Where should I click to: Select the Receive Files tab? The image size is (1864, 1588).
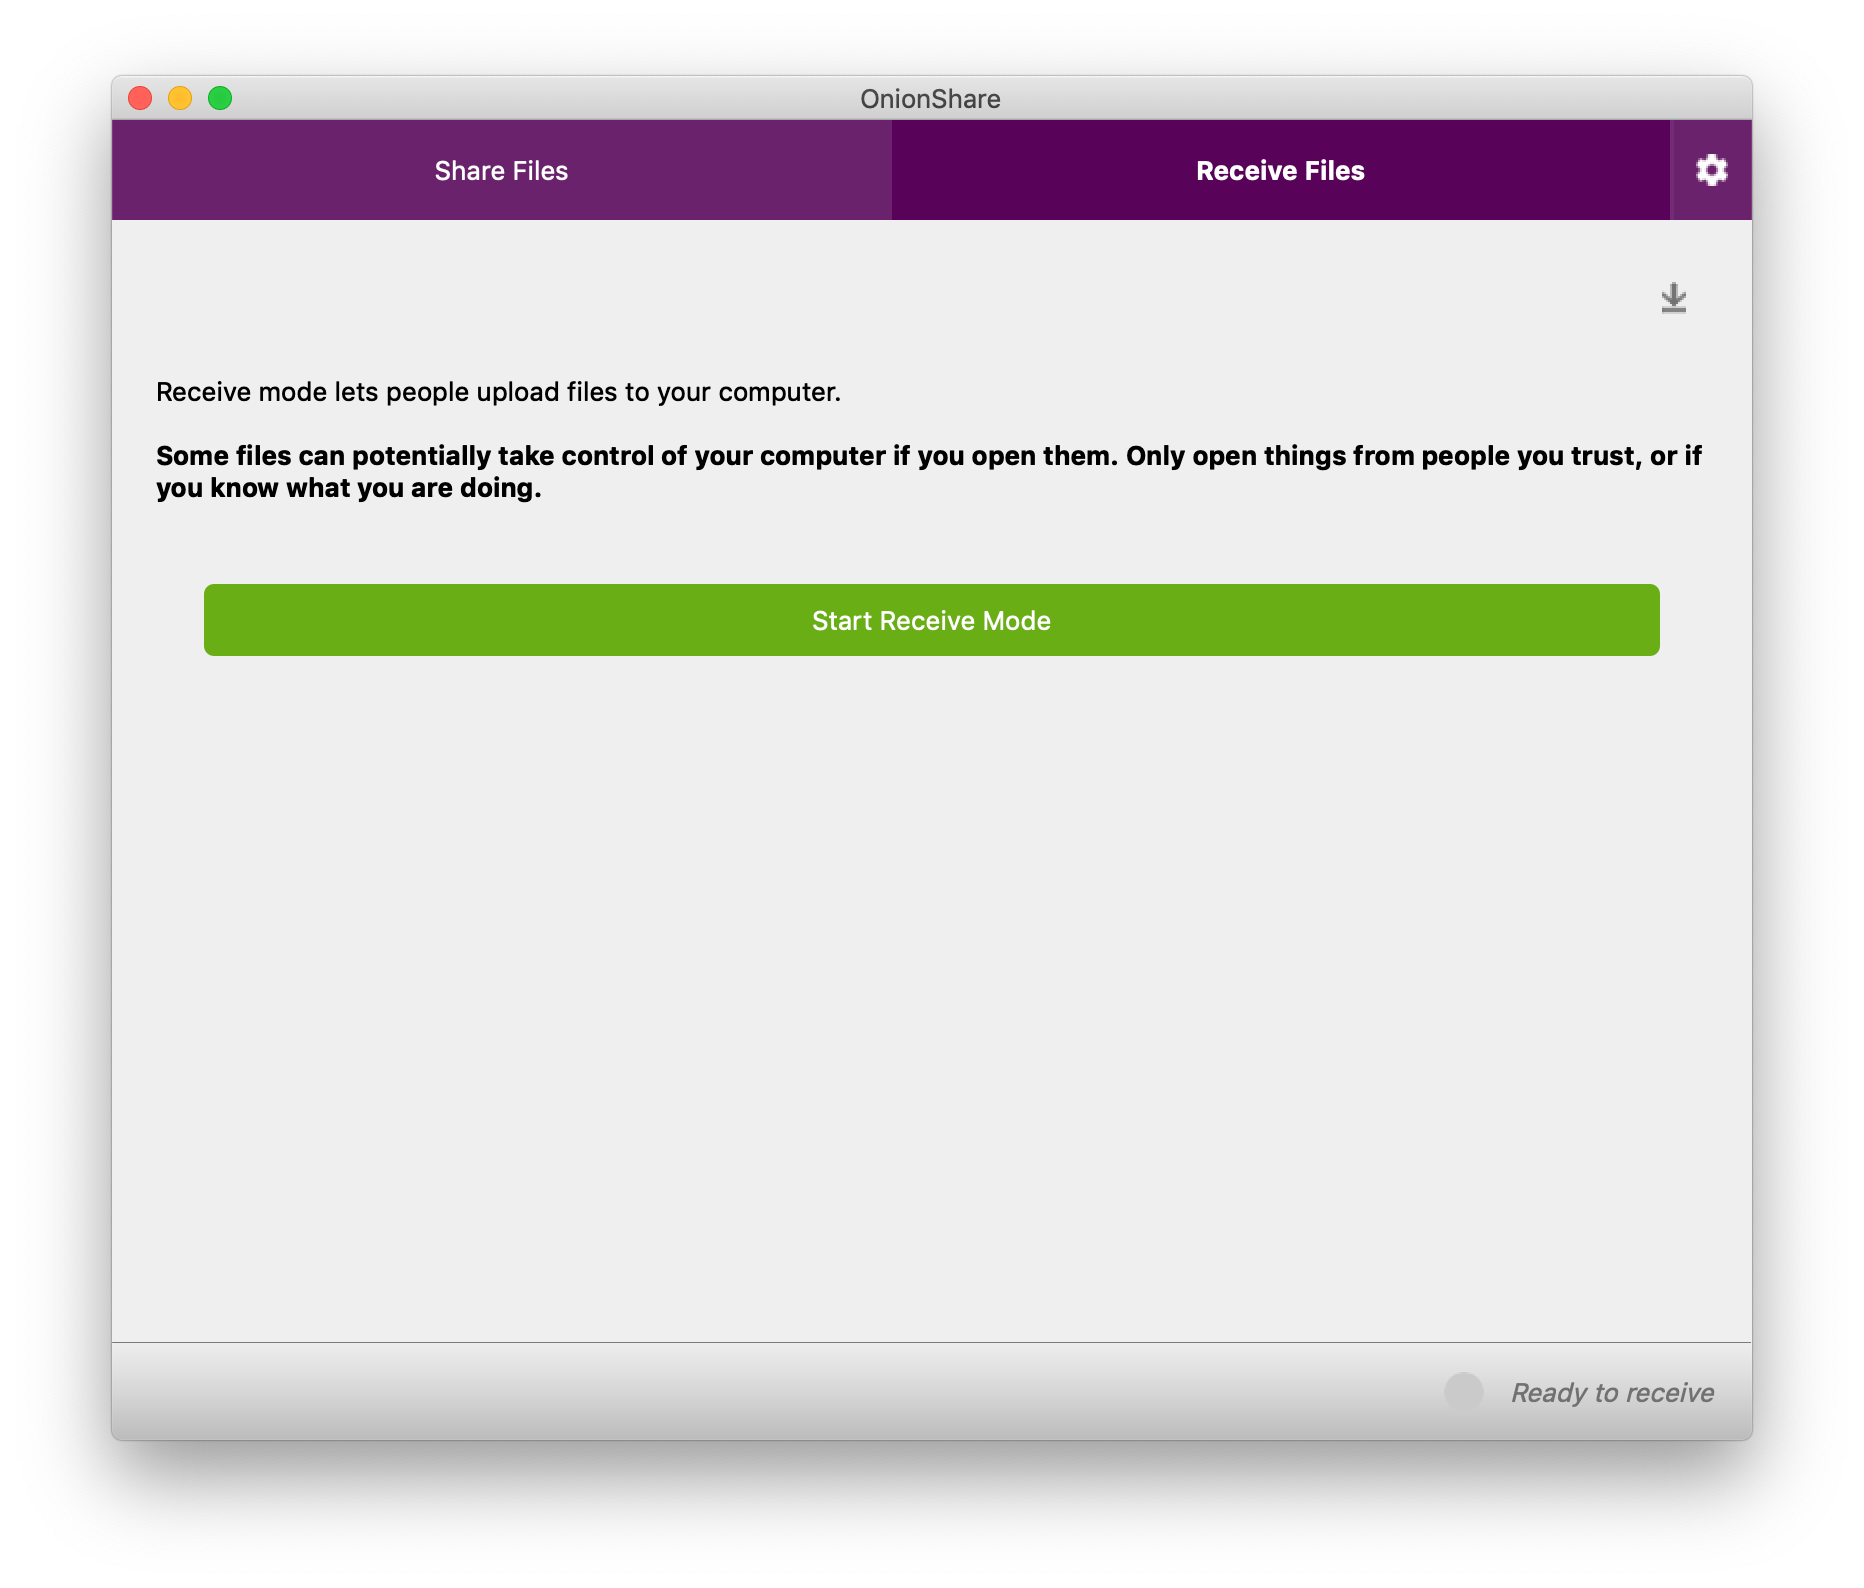(x=1280, y=170)
